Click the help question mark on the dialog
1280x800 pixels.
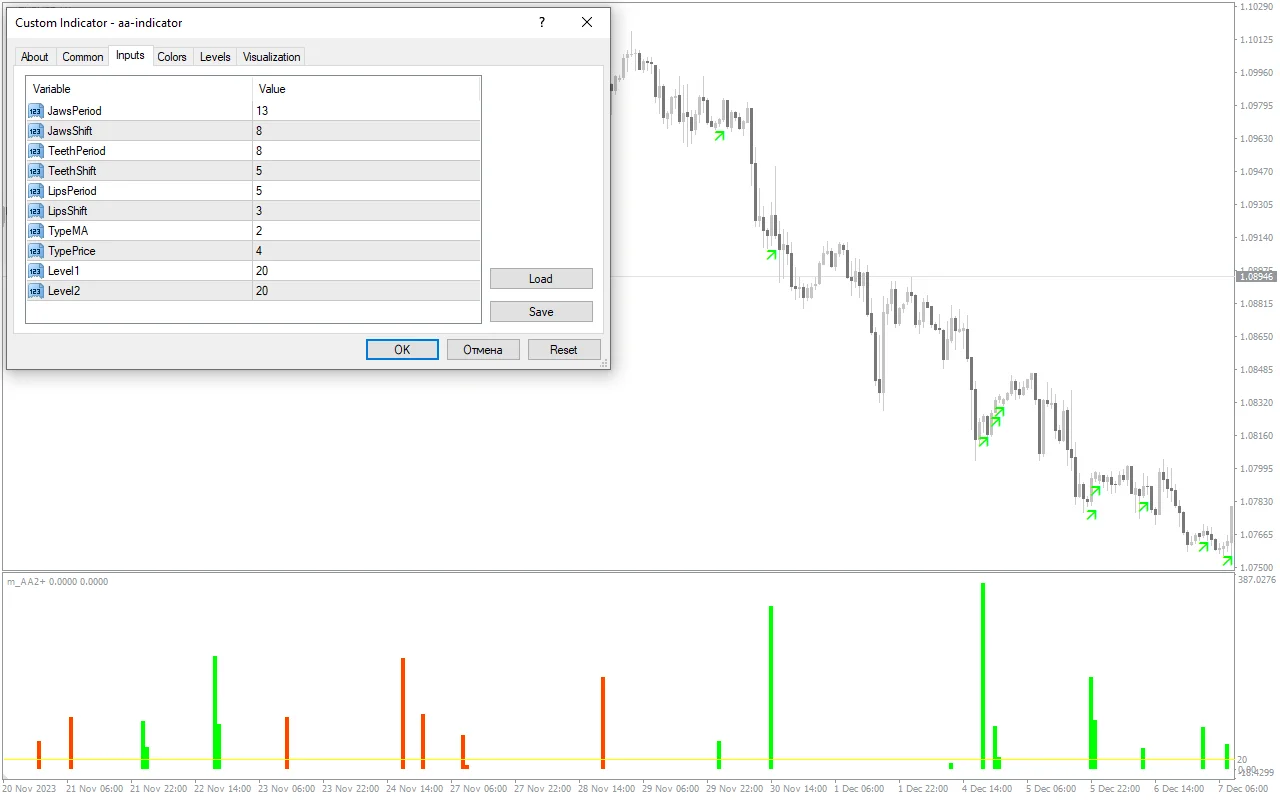pyautogui.click(x=541, y=22)
